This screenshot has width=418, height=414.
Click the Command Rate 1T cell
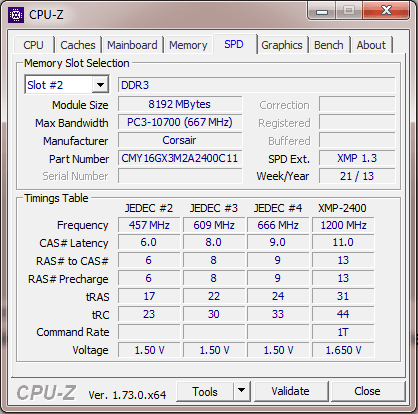click(343, 332)
